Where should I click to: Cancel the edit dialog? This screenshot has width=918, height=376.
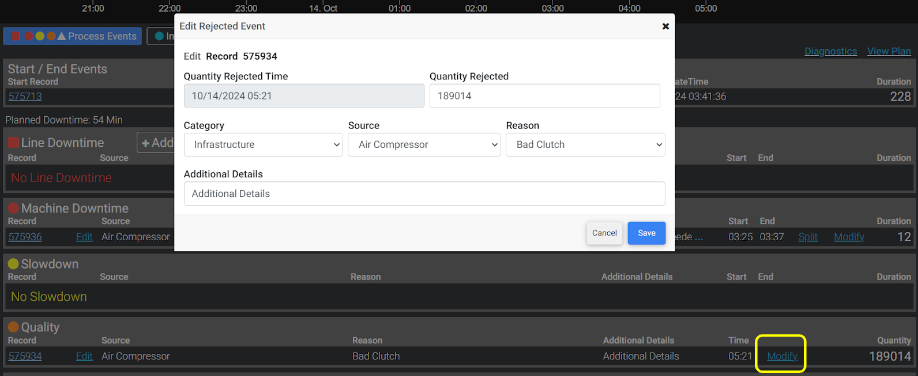604,233
